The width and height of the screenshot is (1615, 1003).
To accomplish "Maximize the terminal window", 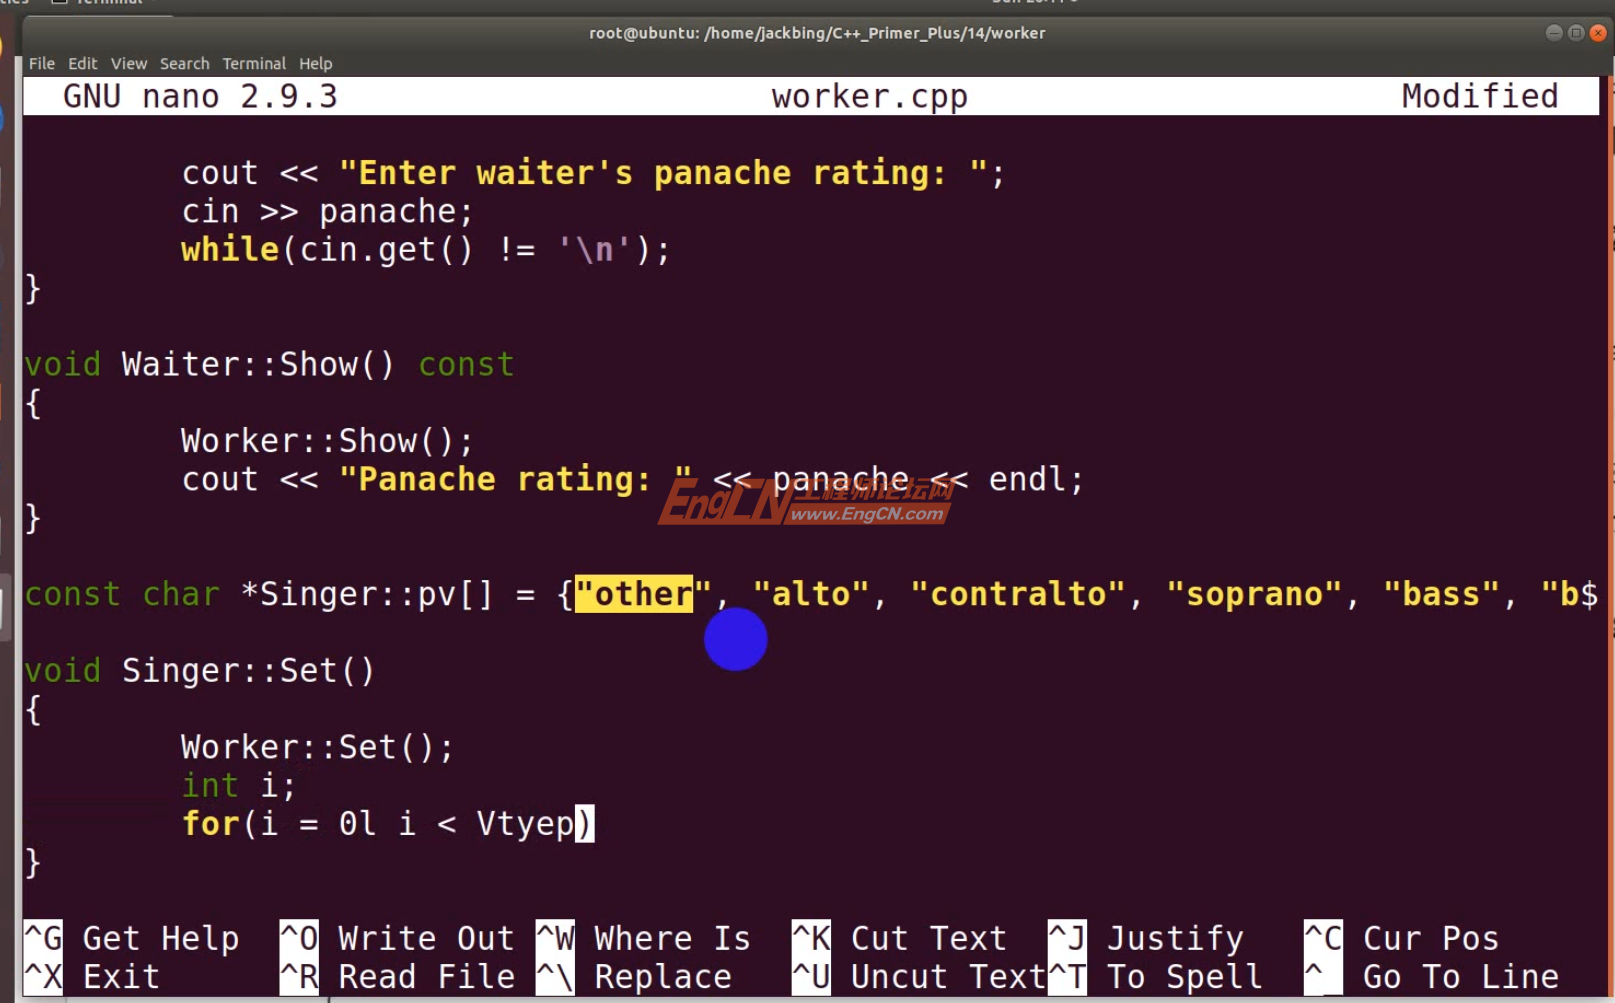I will tap(1574, 32).
